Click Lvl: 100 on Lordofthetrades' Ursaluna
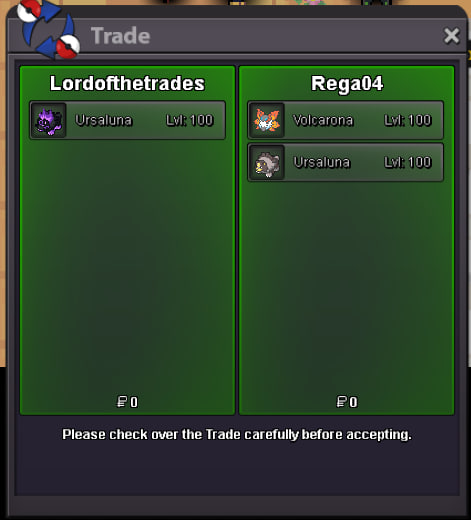This screenshot has height=520, width=471. point(190,120)
